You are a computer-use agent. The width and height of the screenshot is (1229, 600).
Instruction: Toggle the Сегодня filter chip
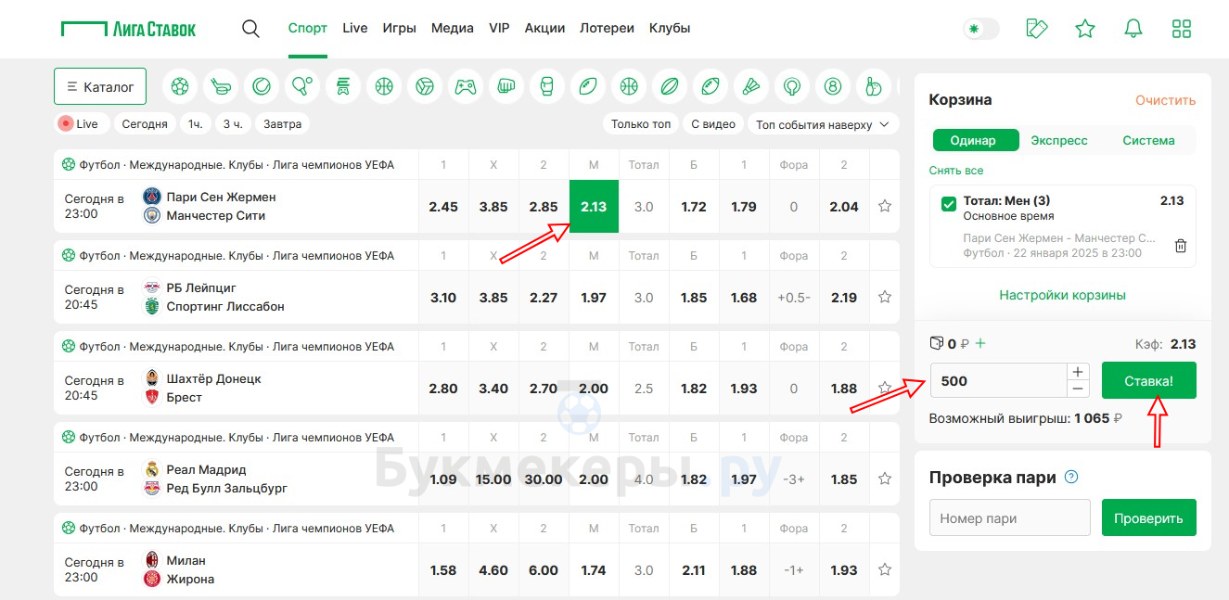(x=145, y=124)
